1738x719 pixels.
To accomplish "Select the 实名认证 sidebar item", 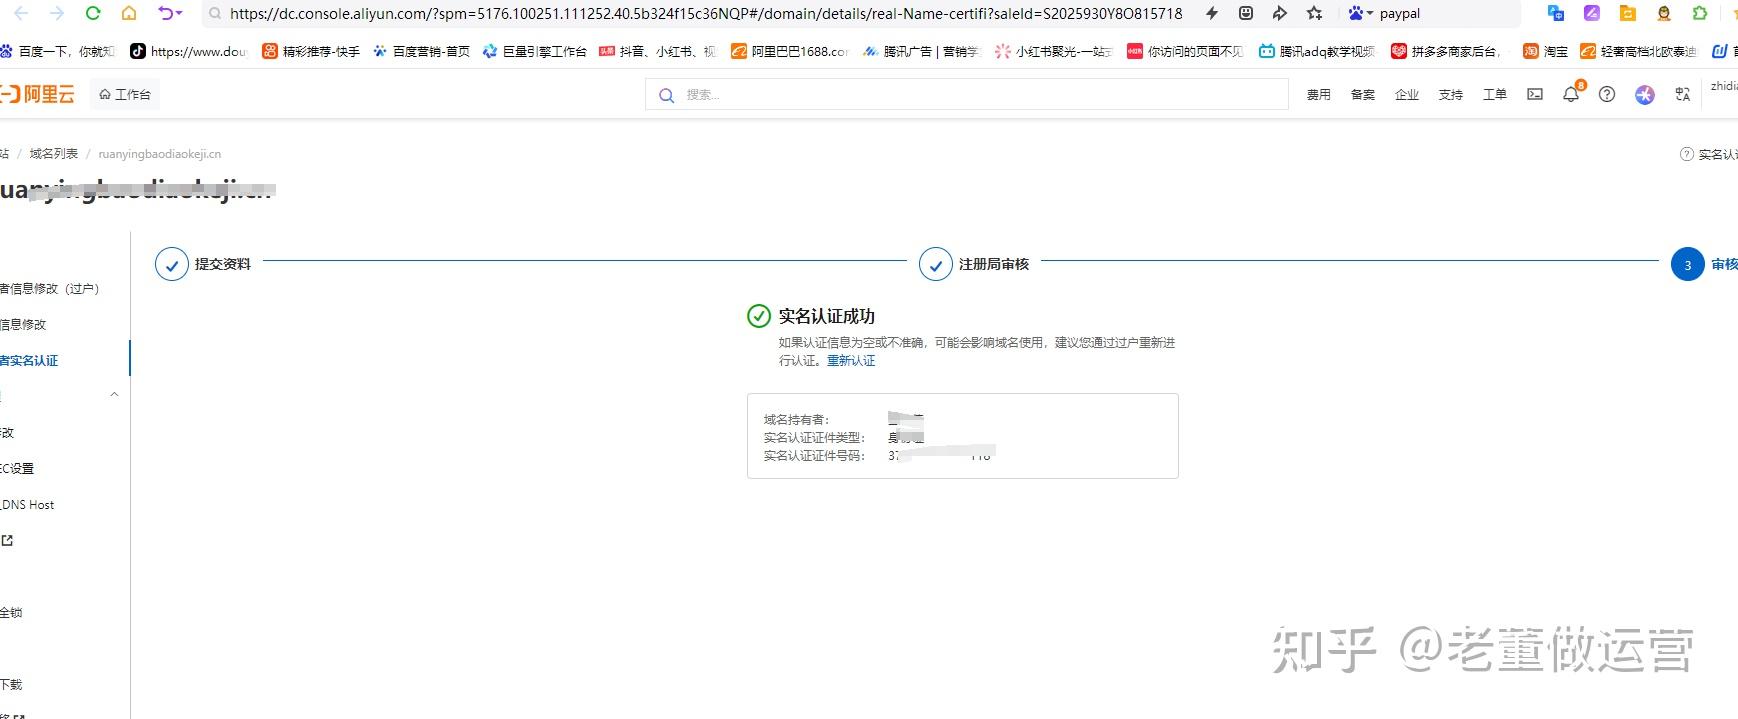I will [29, 361].
